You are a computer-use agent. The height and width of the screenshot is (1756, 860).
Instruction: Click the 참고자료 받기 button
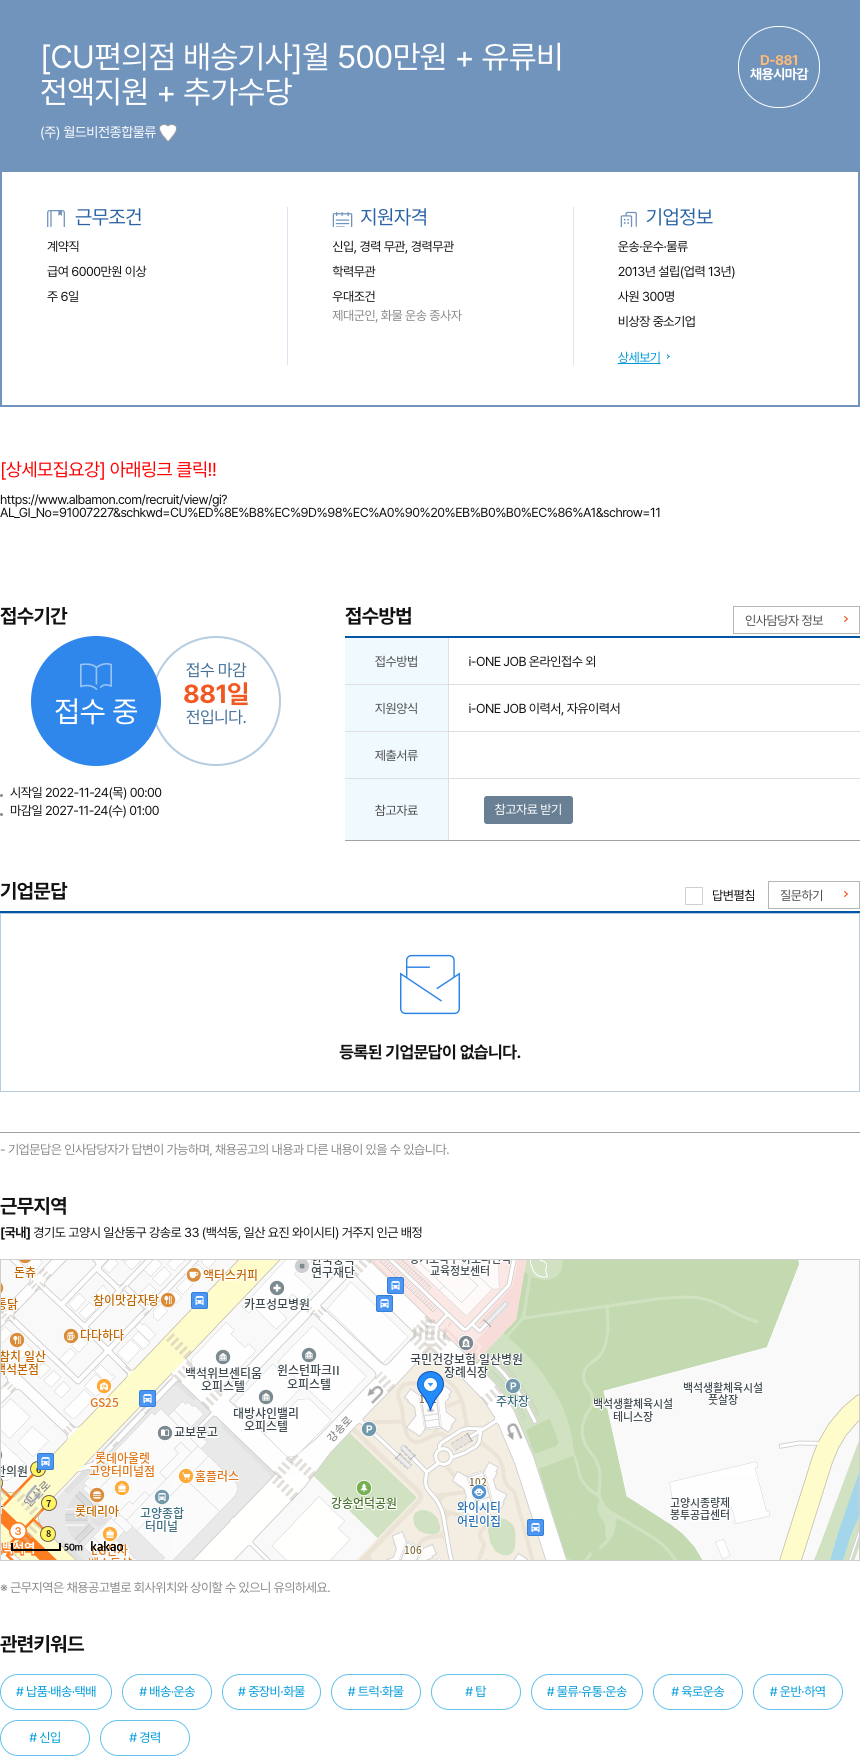528,809
